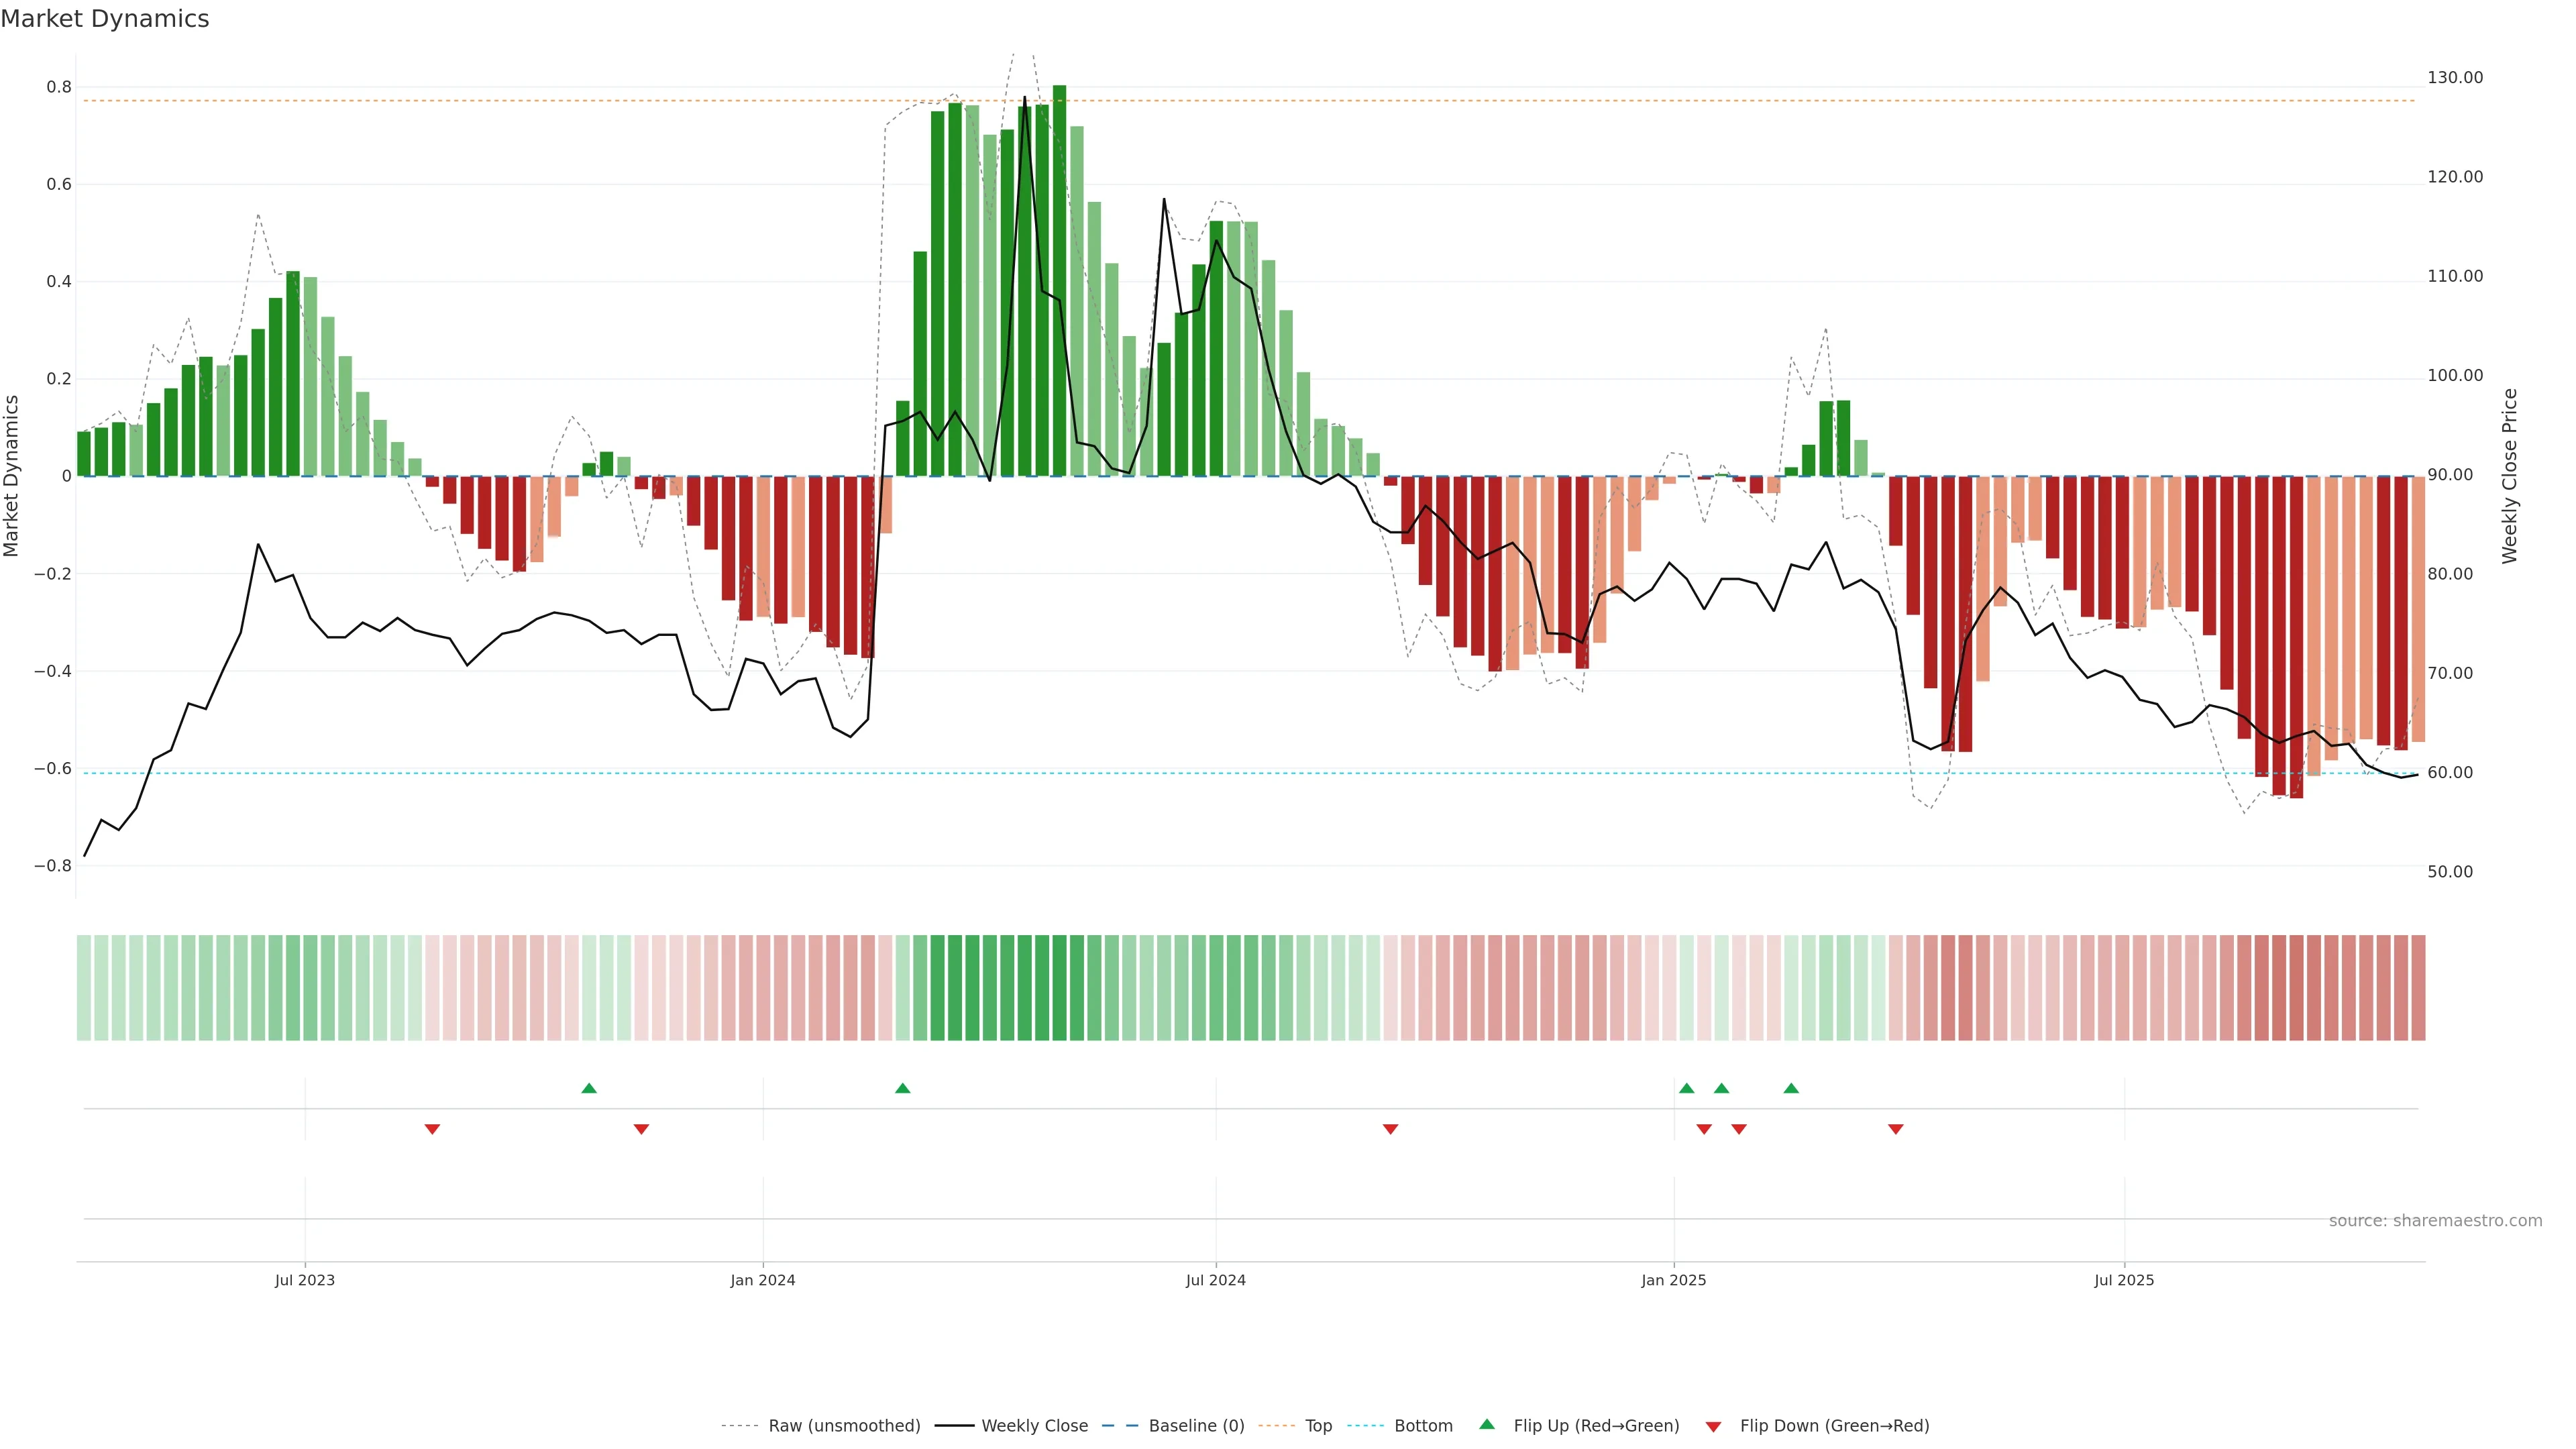Click the Jan 2024 x-axis label
Image resolution: width=2576 pixels, height=1449 pixels.
pyautogui.click(x=763, y=1280)
